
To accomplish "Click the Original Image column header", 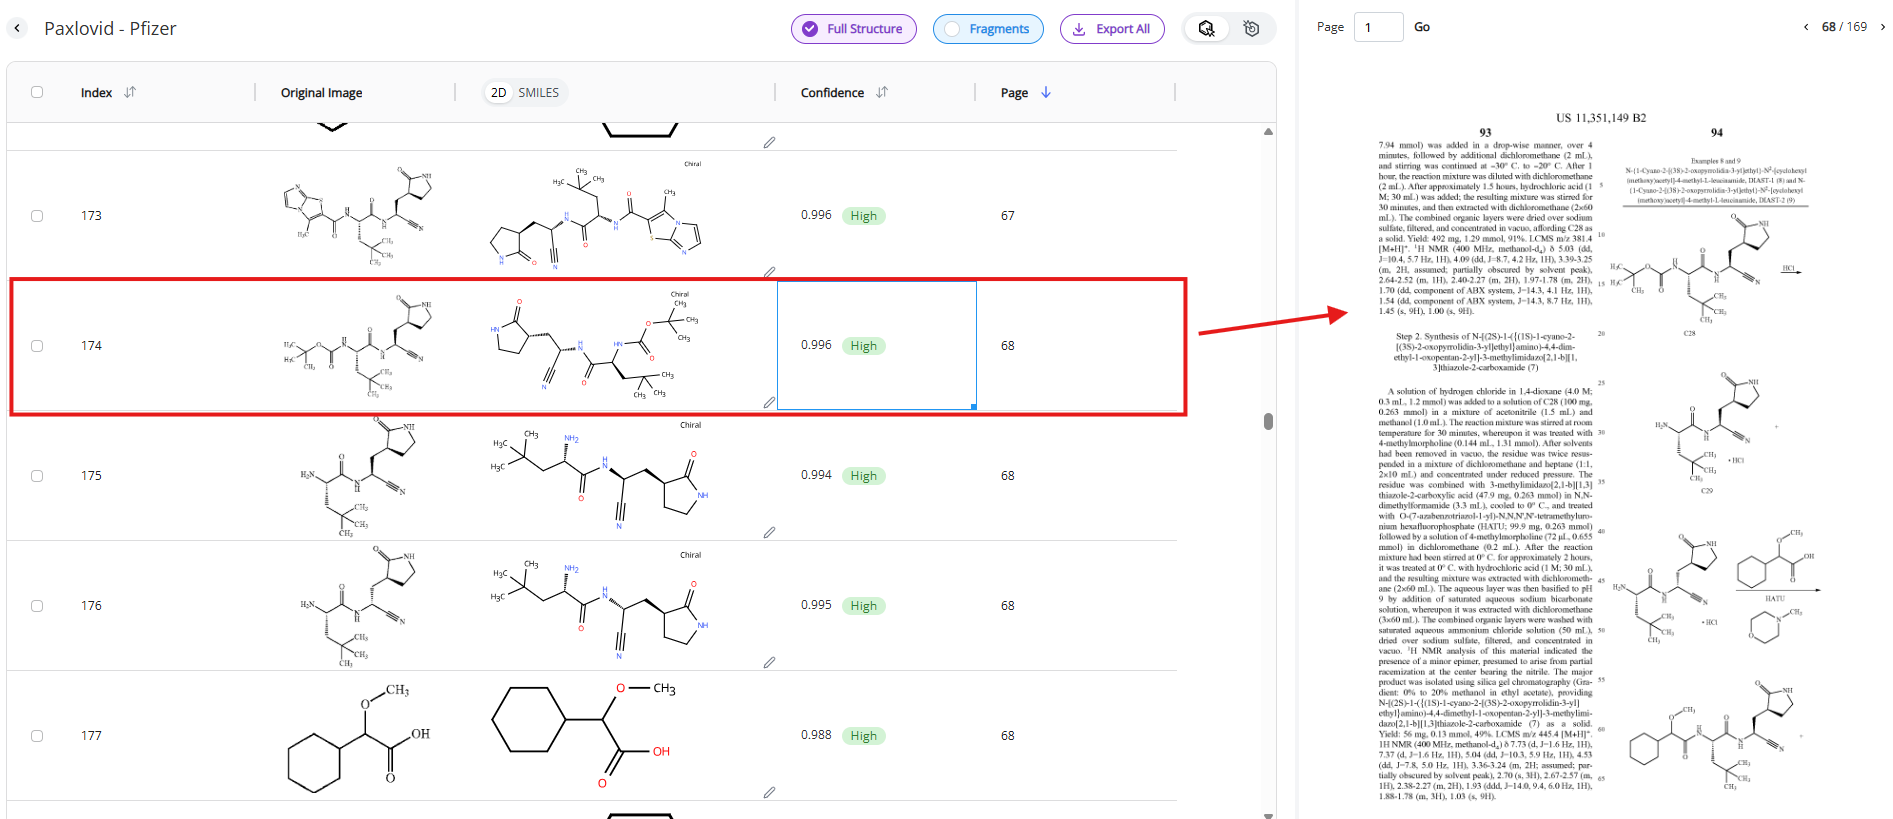I will (x=321, y=93).
